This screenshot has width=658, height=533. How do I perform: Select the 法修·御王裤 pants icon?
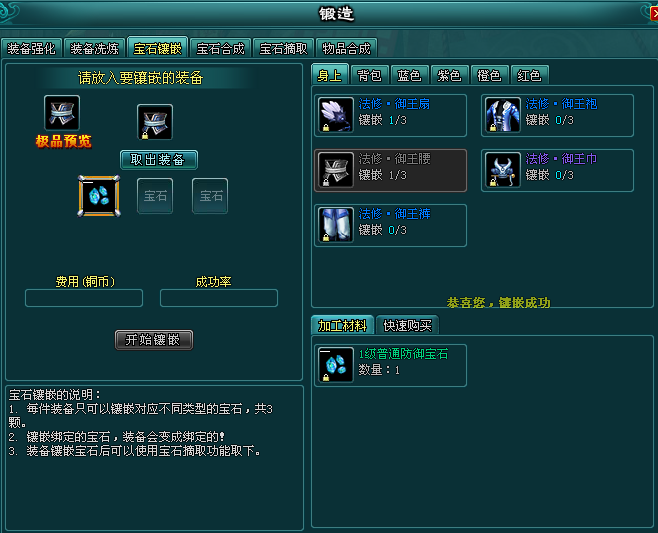[335, 225]
